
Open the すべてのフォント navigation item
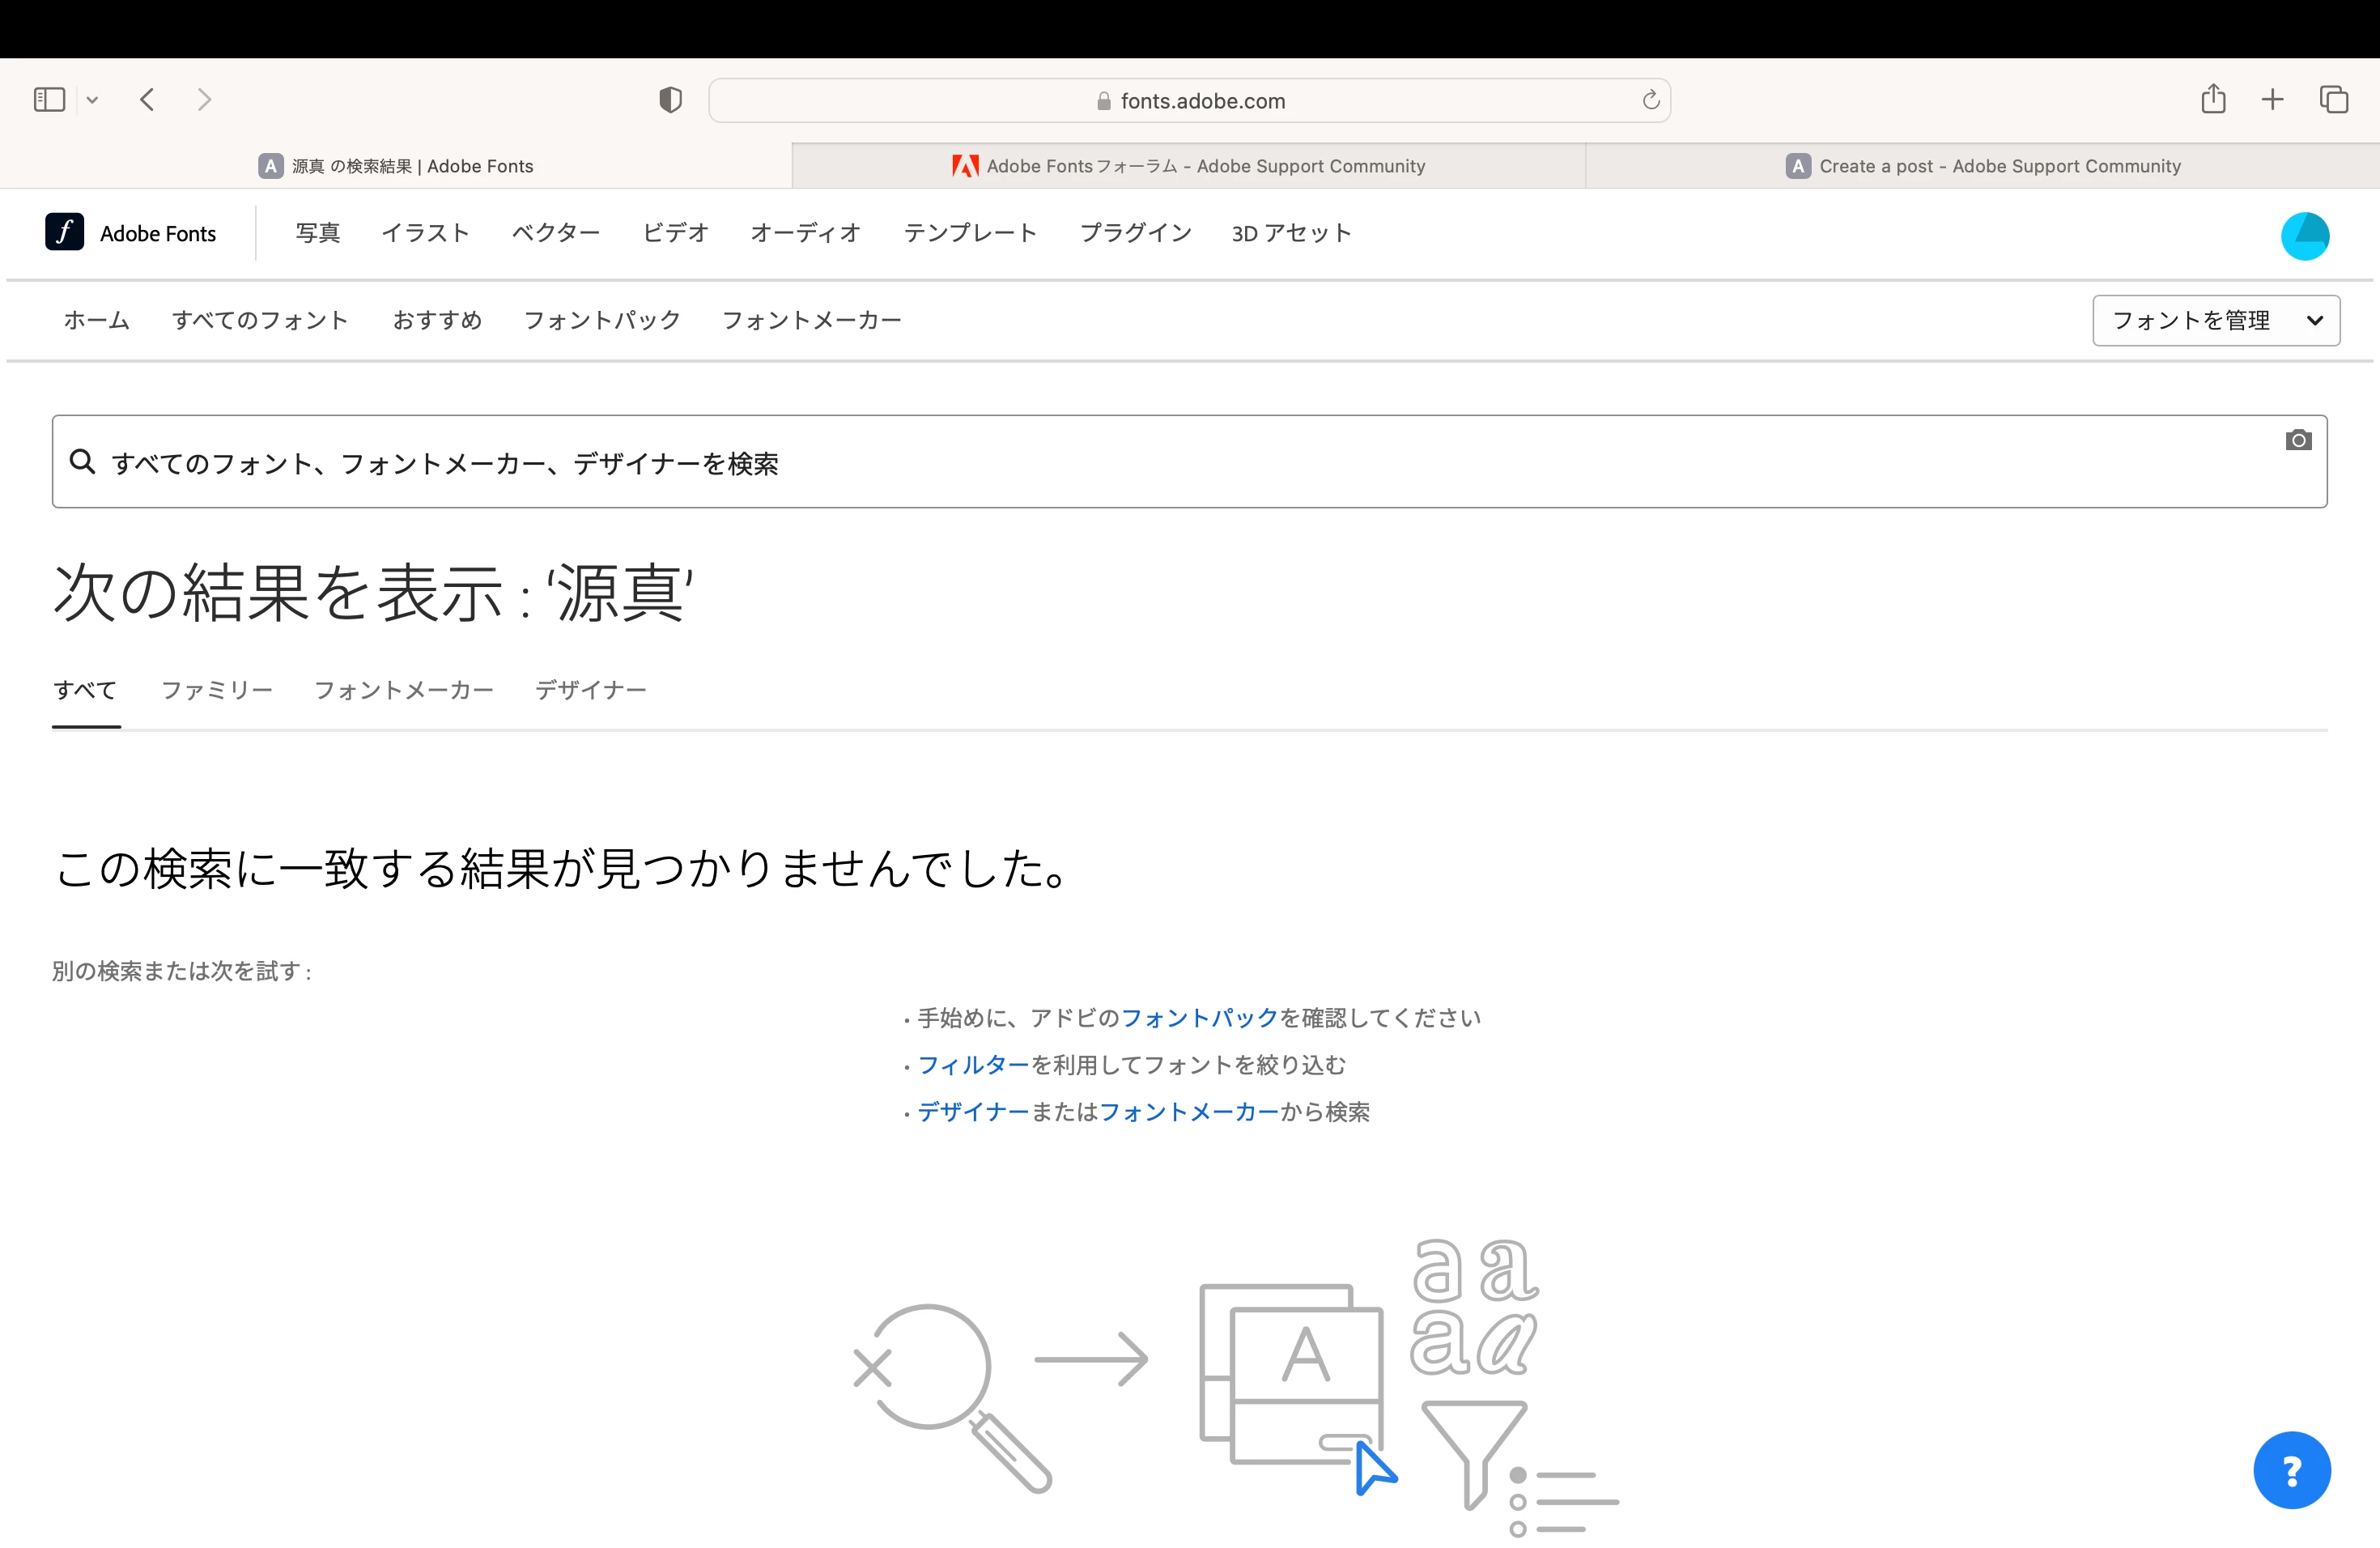(x=260, y=320)
